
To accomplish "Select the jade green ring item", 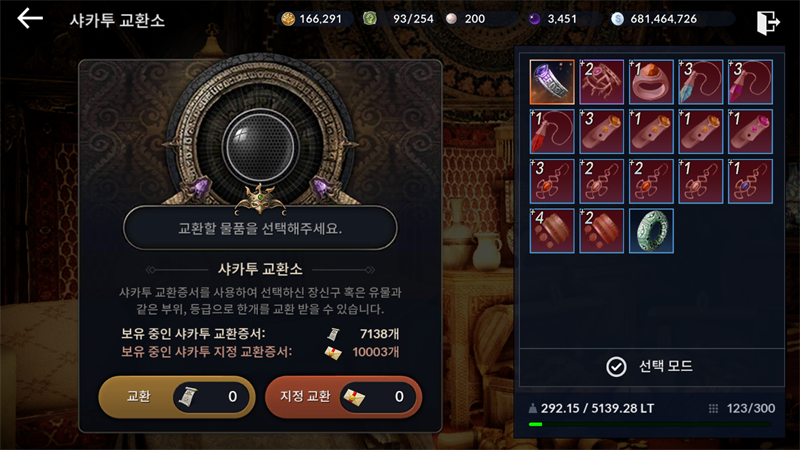I will click(651, 231).
